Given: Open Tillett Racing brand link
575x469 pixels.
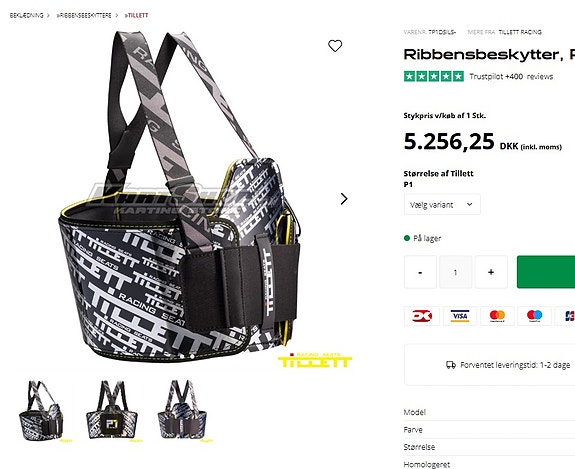Looking at the screenshot, I should [x=520, y=32].
